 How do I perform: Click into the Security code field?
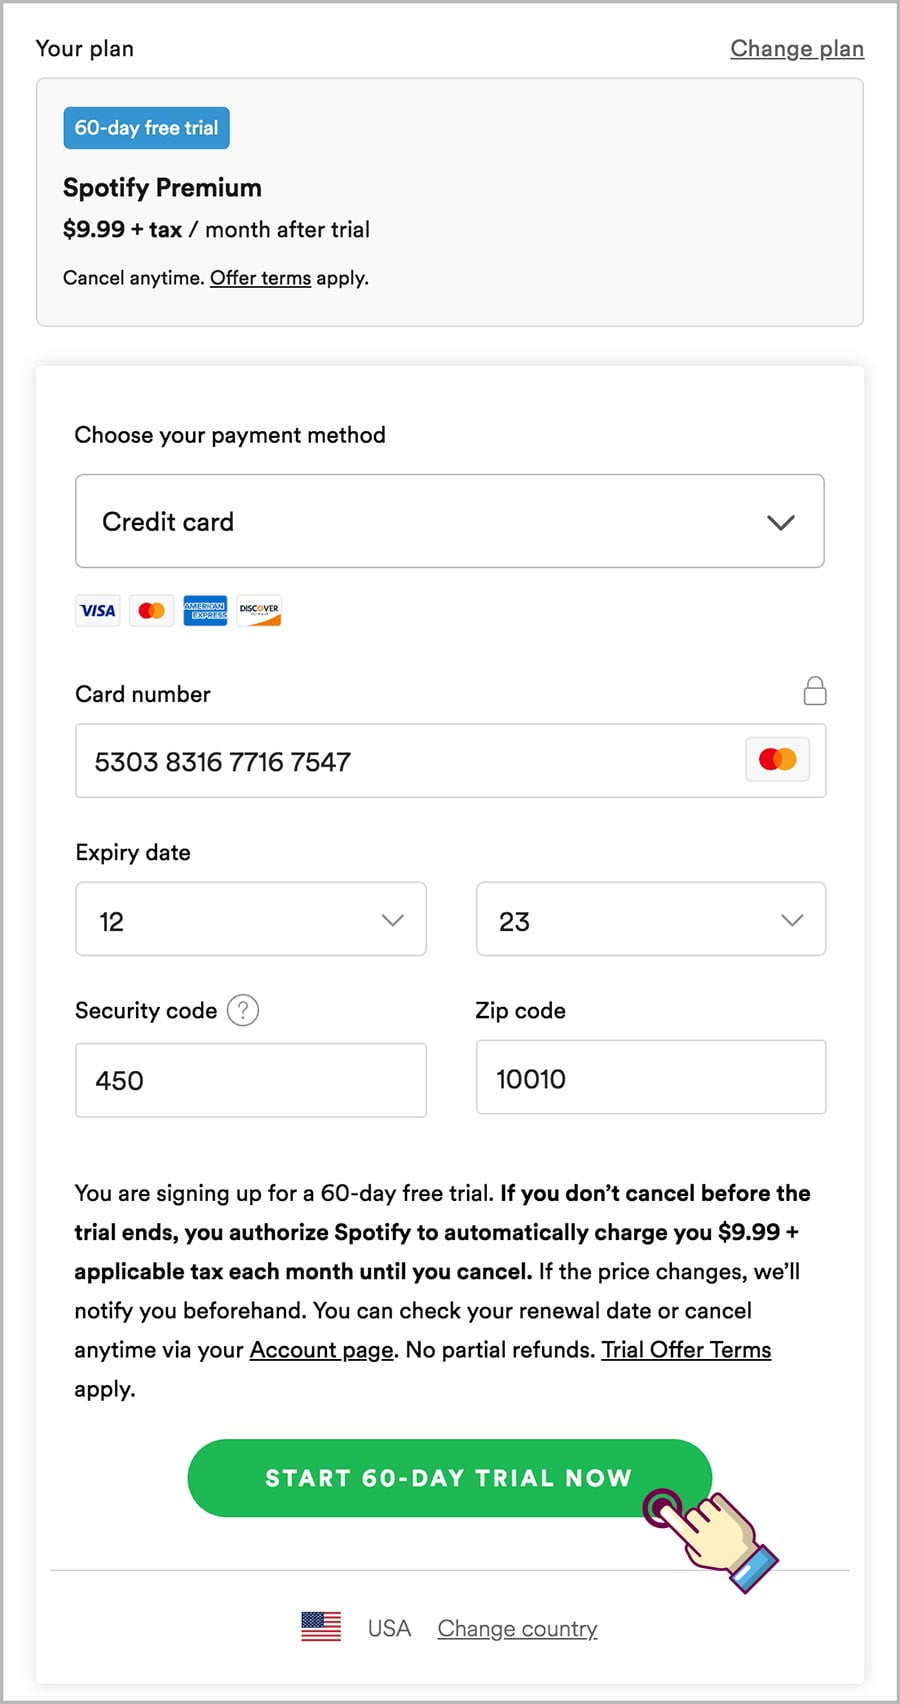click(251, 1080)
